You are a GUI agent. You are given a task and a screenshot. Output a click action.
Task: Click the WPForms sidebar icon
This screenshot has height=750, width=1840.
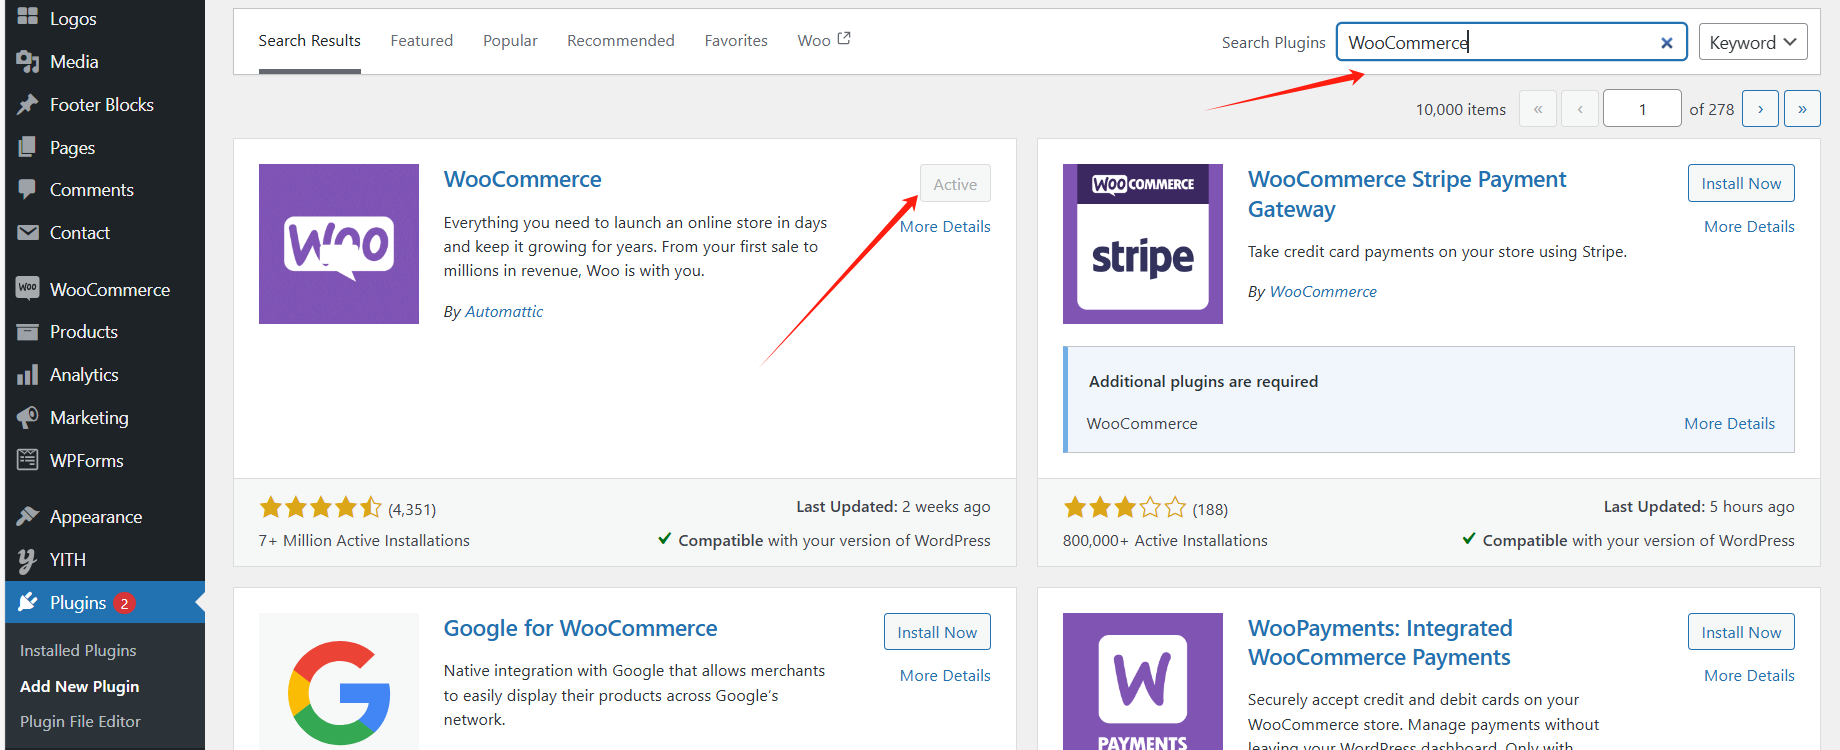tap(28, 460)
